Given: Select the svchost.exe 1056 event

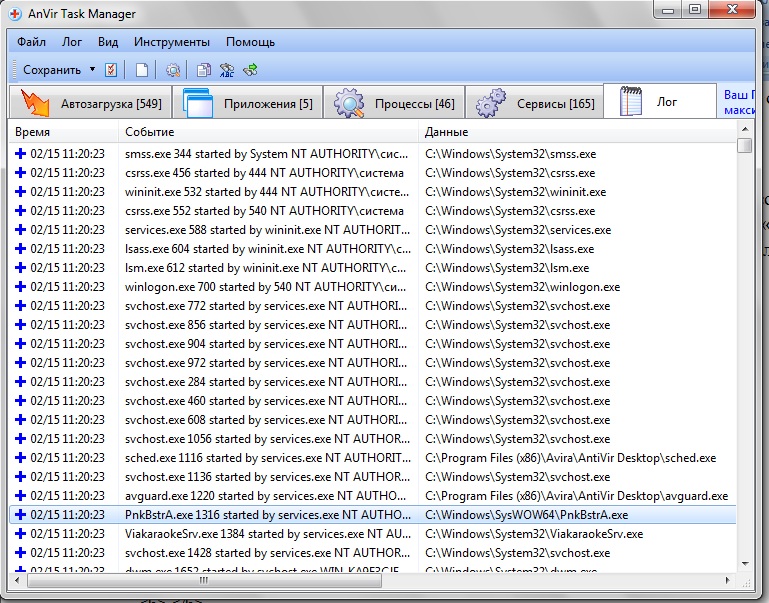Looking at the screenshot, I should 267,439.
